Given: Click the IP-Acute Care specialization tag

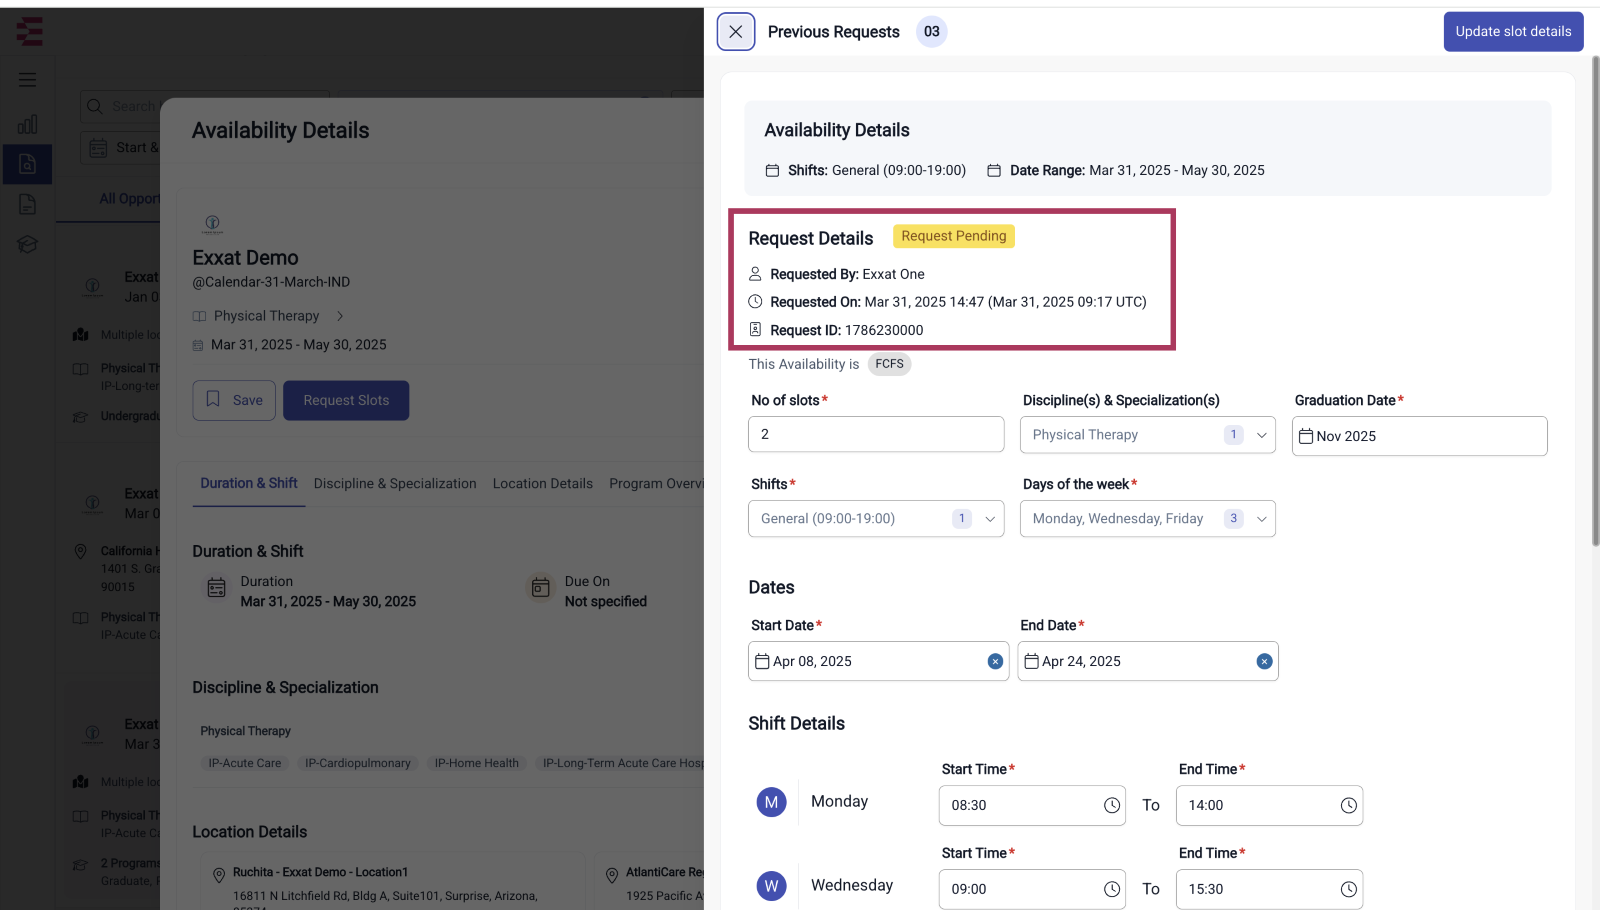Looking at the screenshot, I should tap(245, 763).
